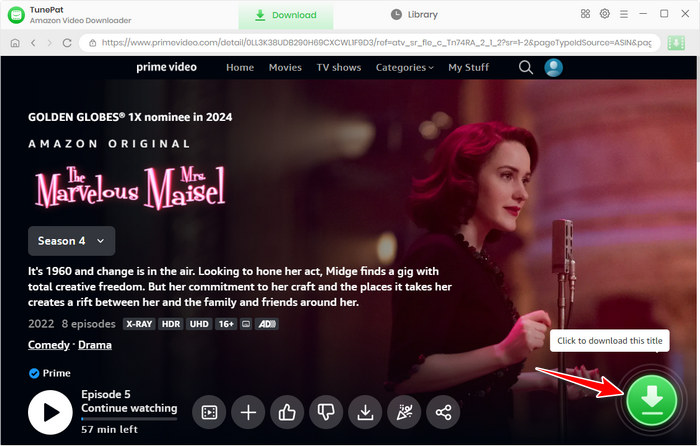The width and height of the screenshot is (700, 446).
Task: Click the prime video logo
Action: pos(166,67)
